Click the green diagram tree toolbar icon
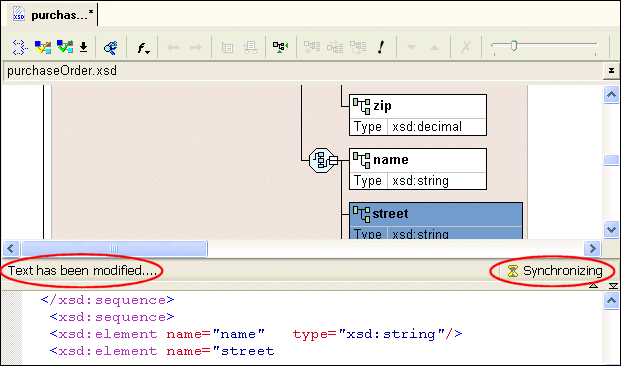 coord(280,47)
